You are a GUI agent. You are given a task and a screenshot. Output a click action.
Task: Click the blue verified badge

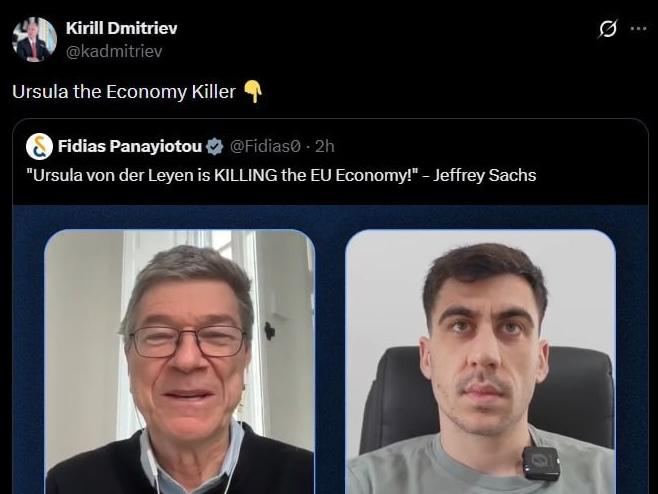point(215,146)
